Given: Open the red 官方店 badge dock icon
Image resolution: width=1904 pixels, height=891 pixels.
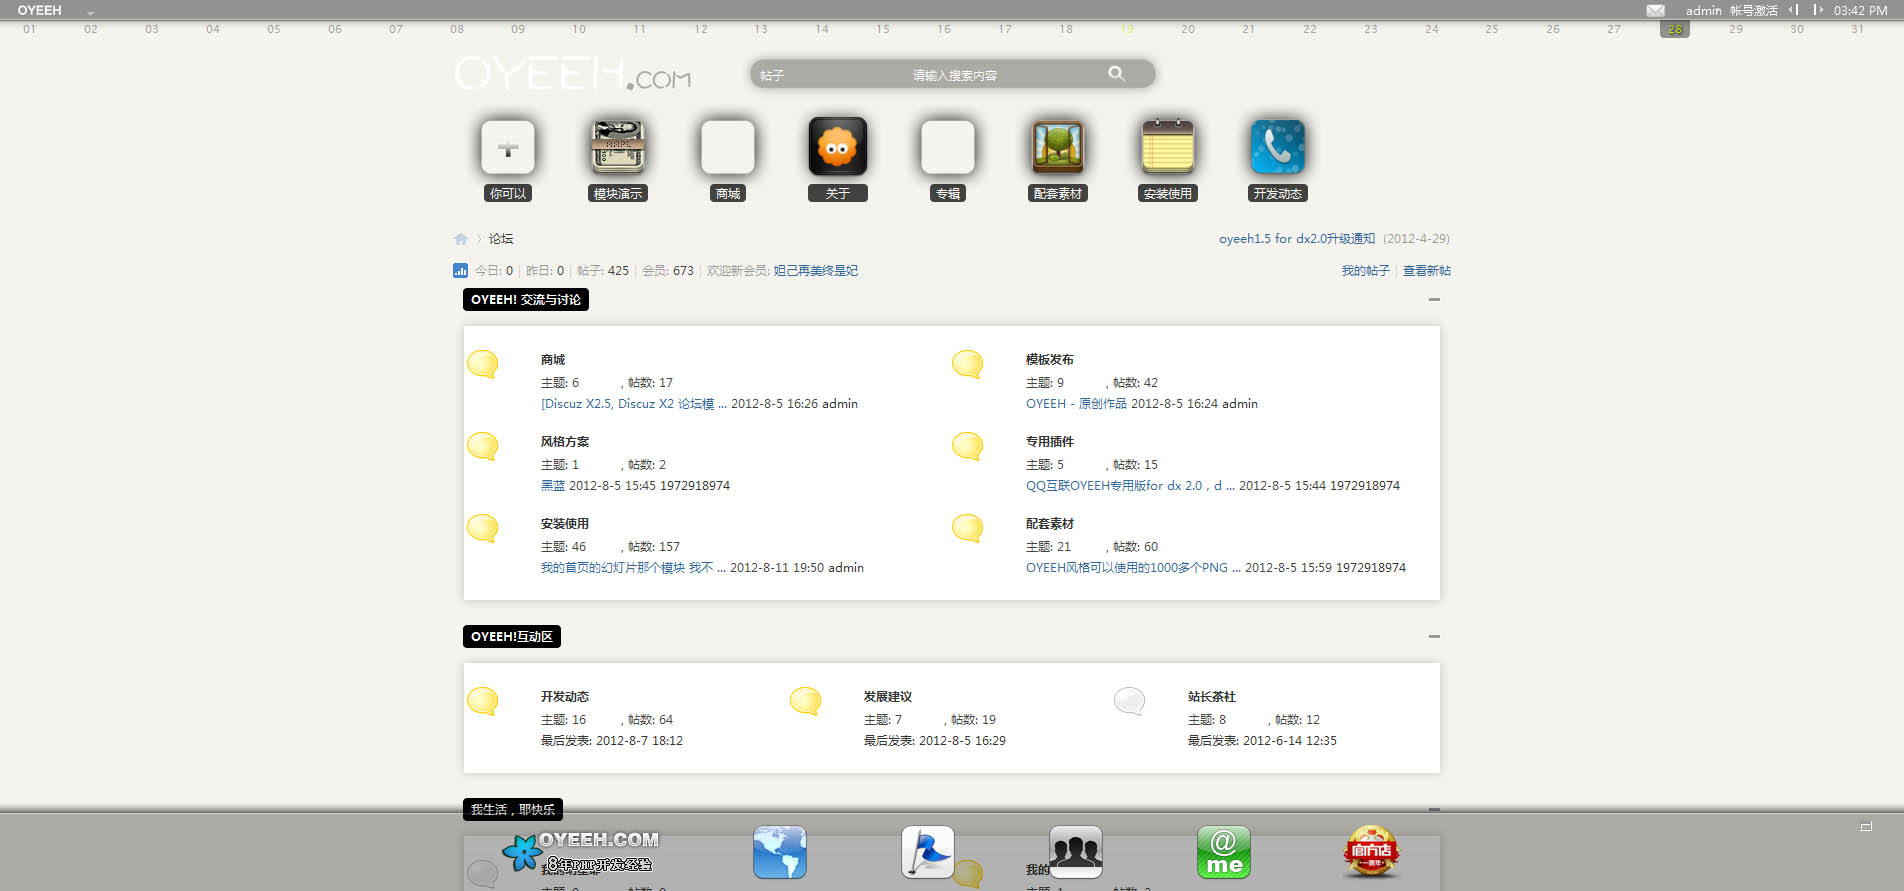Looking at the screenshot, I should (1372, 852).
